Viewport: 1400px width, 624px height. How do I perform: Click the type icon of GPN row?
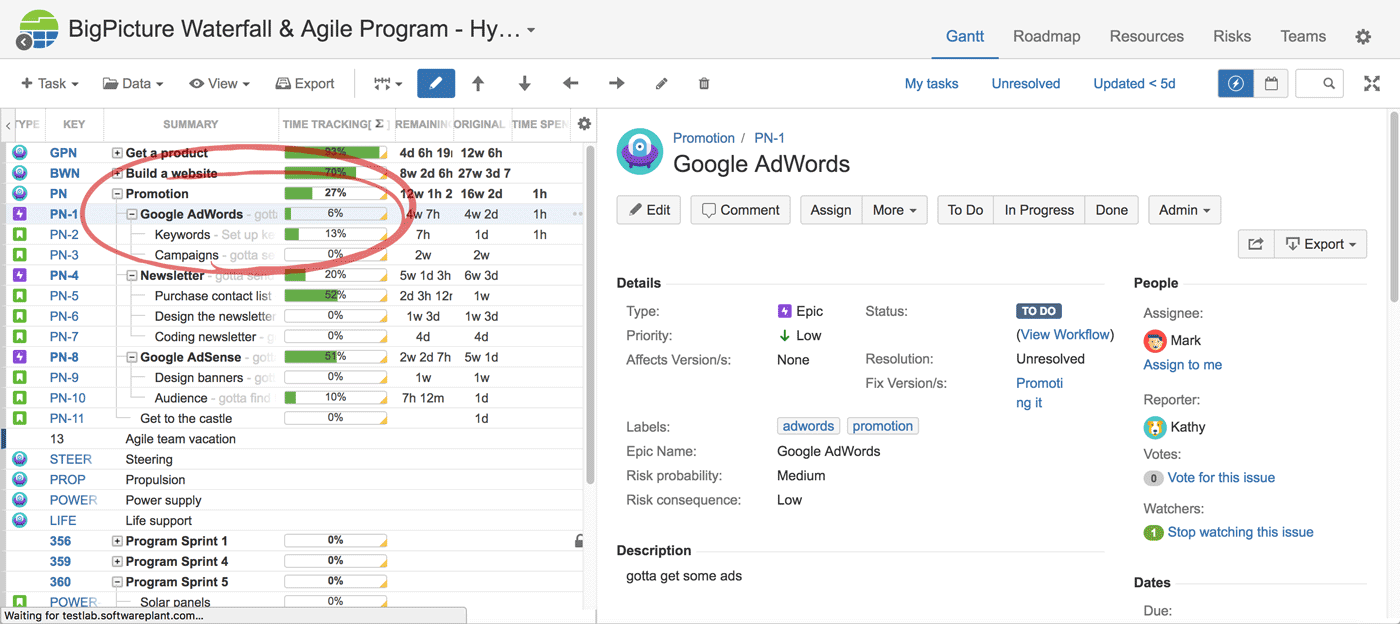click(20, 153)
